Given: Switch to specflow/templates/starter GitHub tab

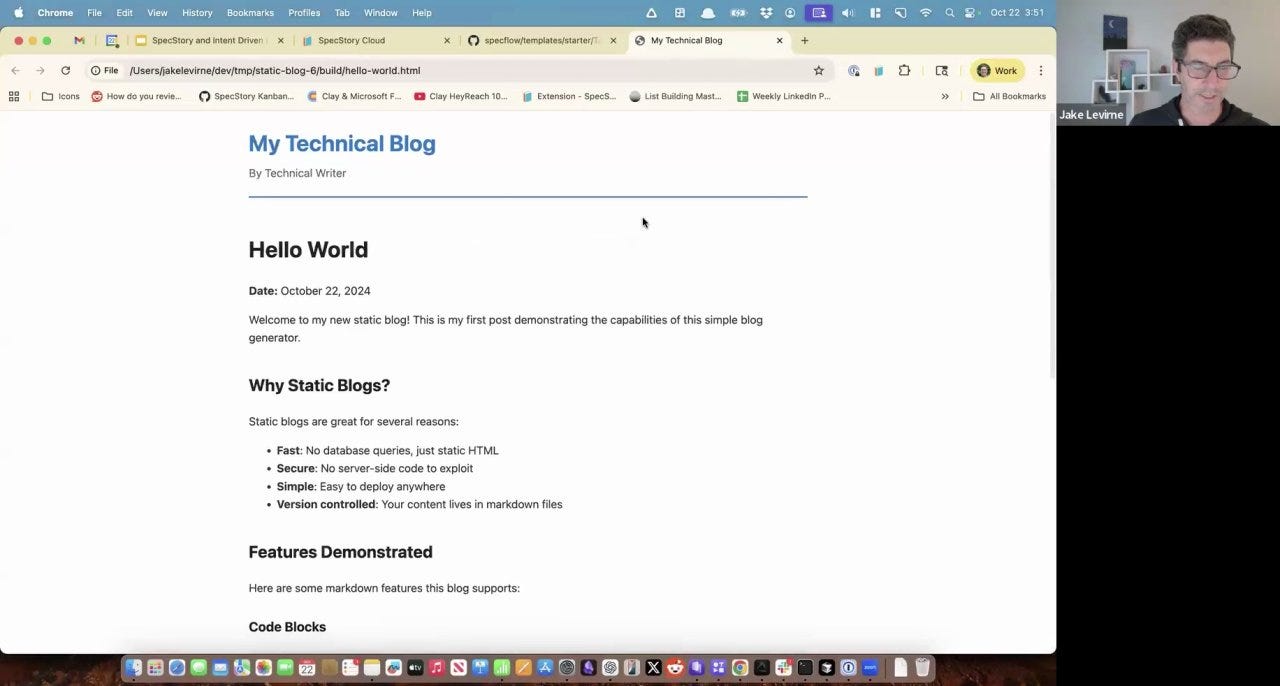Looking at the screenshot, I should [541, 40].
